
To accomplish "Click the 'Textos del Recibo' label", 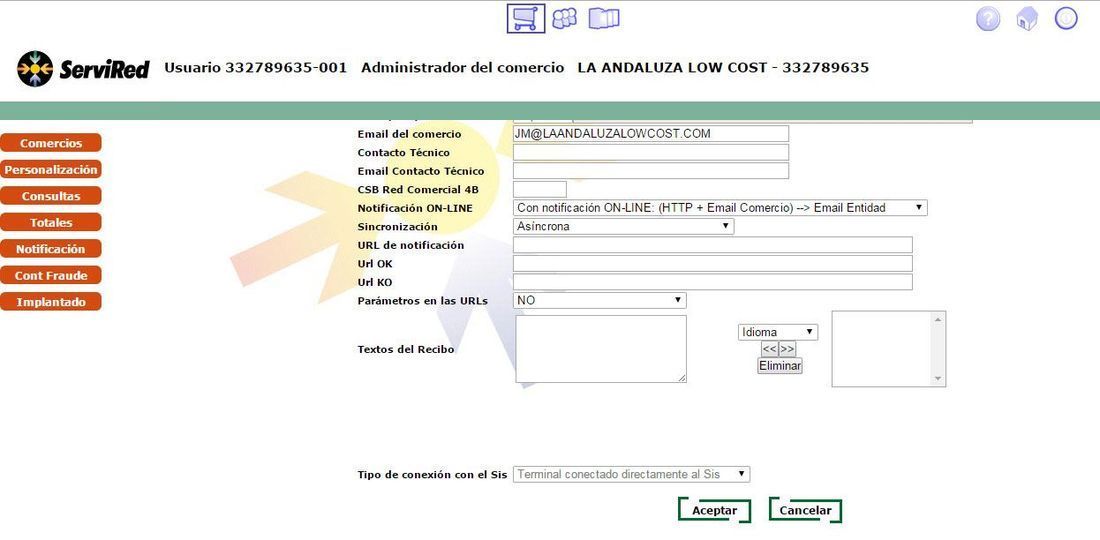I will [x=405, y=349].
